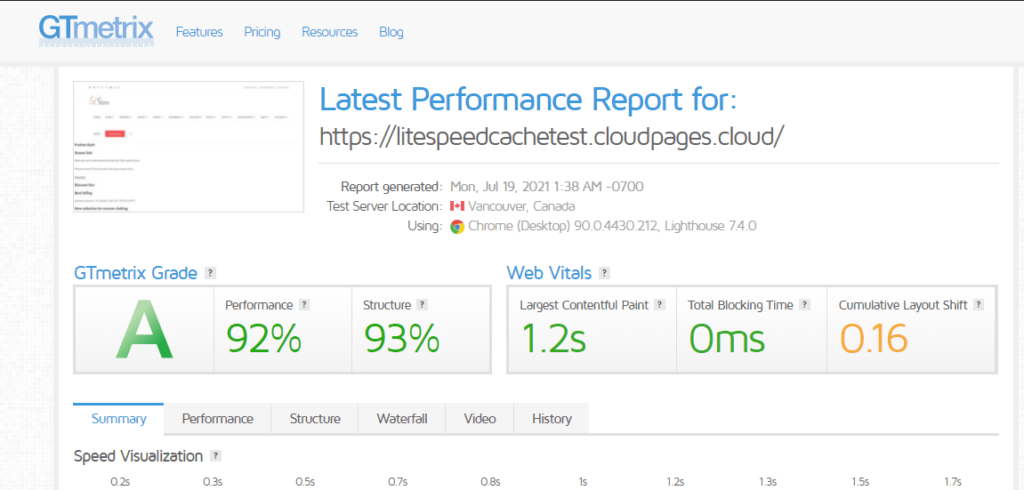Image resolution: width=1024 pixels, height=490 pixels.
Task: Click the Vancouver, Canada location text
Action: tap(522, 206)
